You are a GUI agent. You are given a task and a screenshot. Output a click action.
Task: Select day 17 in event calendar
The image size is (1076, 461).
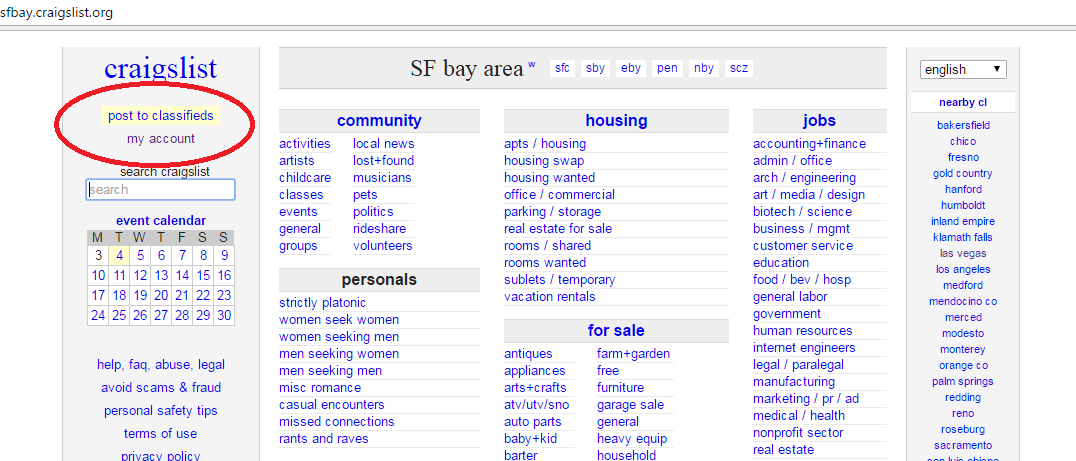(x=98, y=296)
